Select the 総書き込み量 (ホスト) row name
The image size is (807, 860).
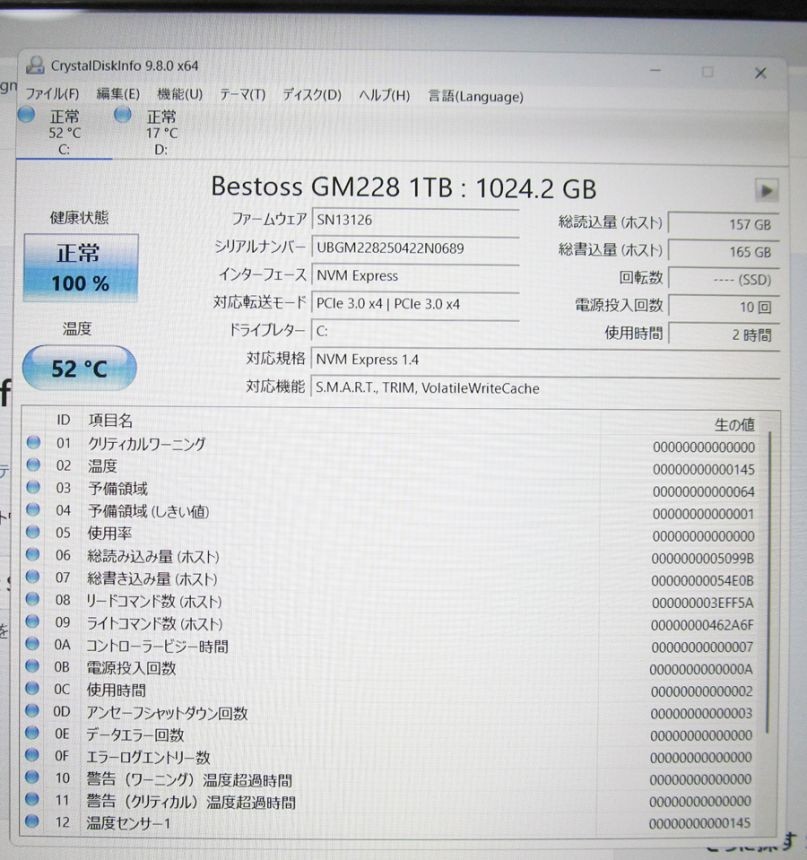152,579
